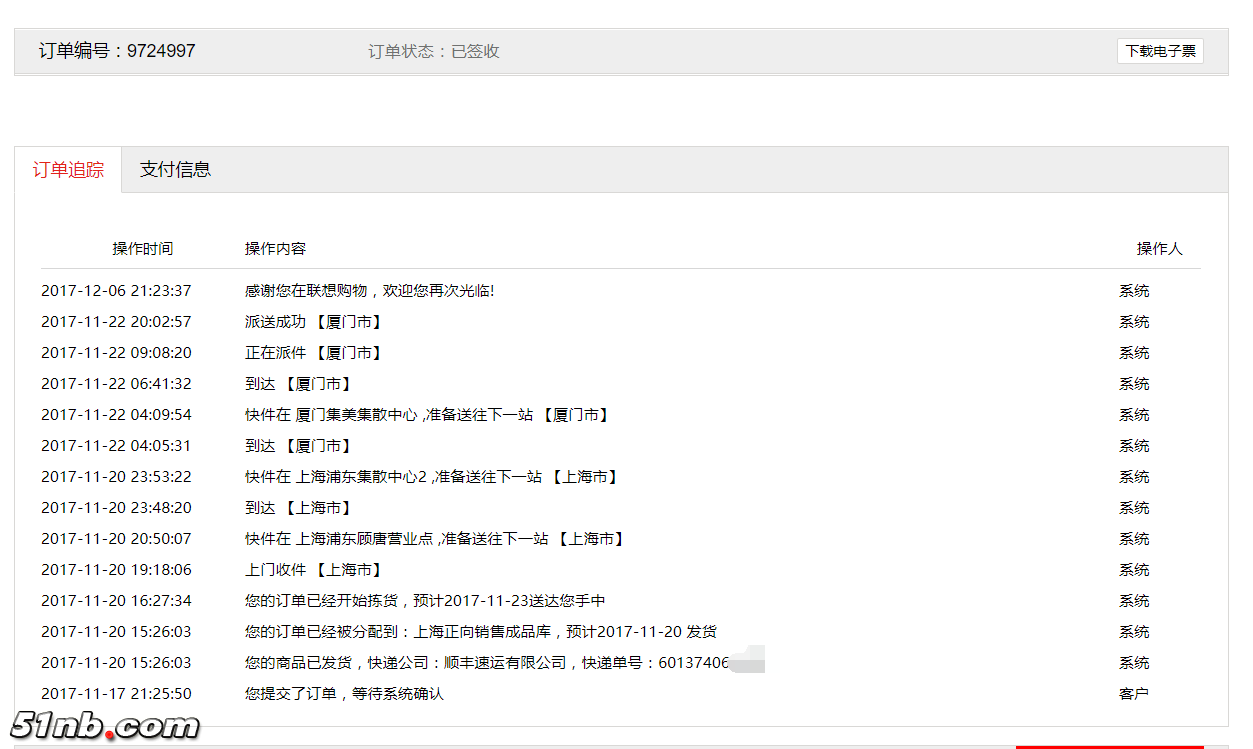Switch to the 订单追踪 tab

tap(68, 170)
